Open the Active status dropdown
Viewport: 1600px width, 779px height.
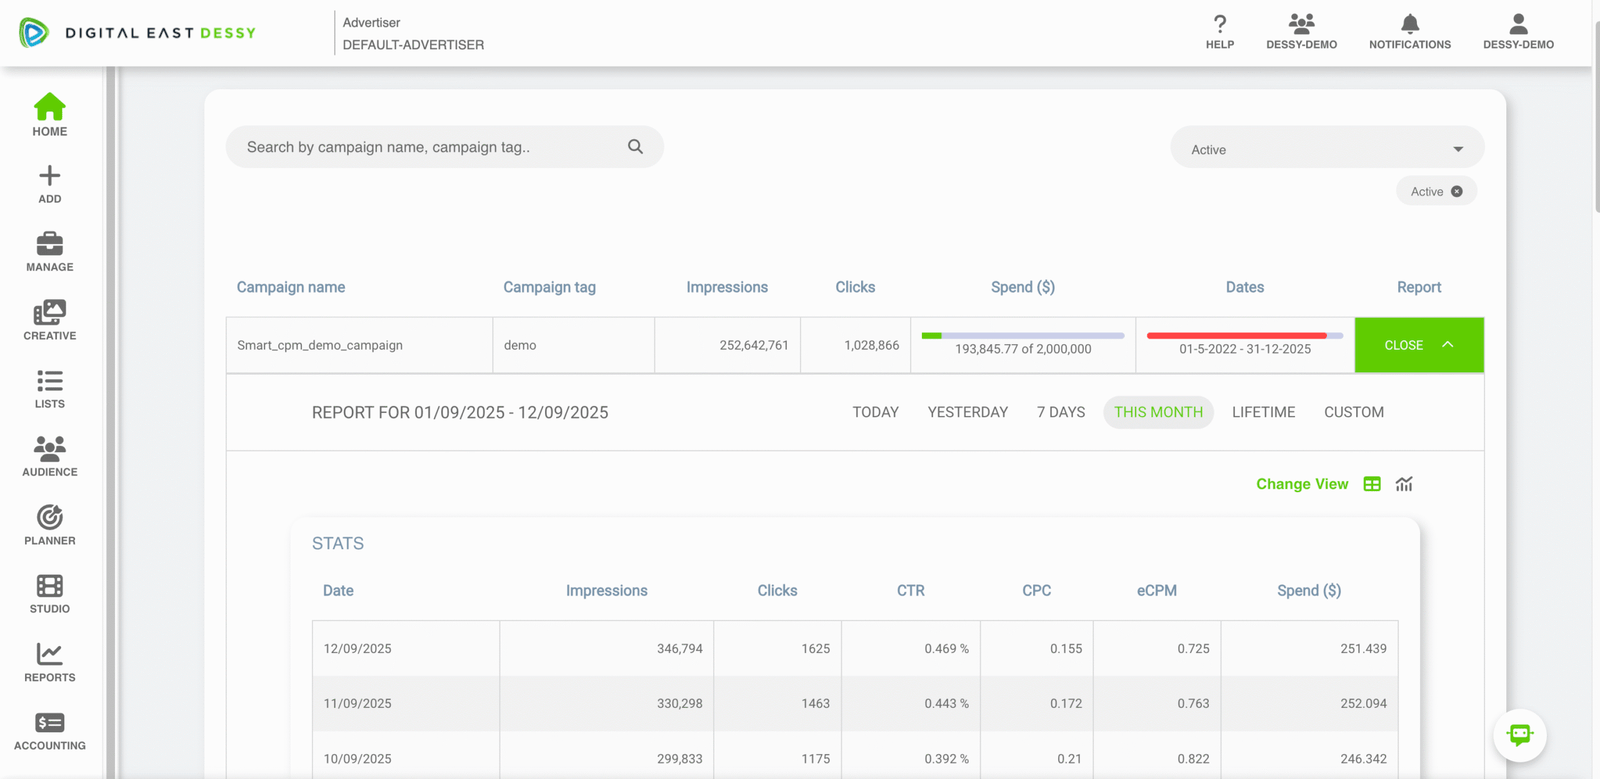[x=1326, y=149]
